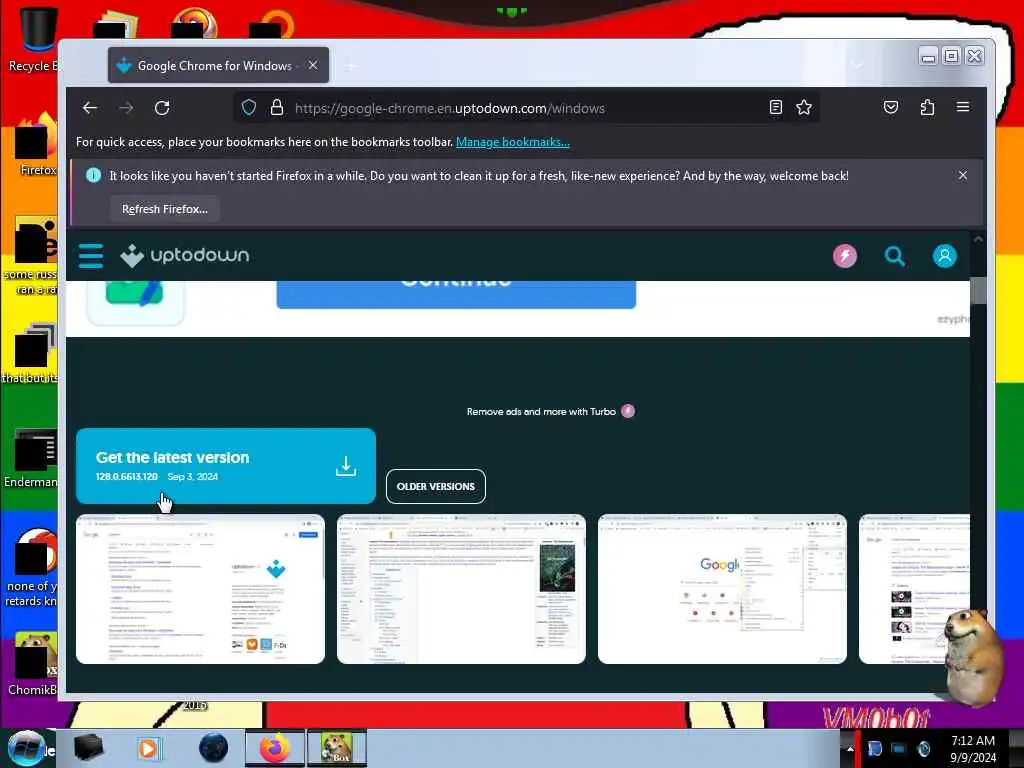Screen dimensions: 1024x768
Task: View site security padlock info
Action: click(277, 108)
